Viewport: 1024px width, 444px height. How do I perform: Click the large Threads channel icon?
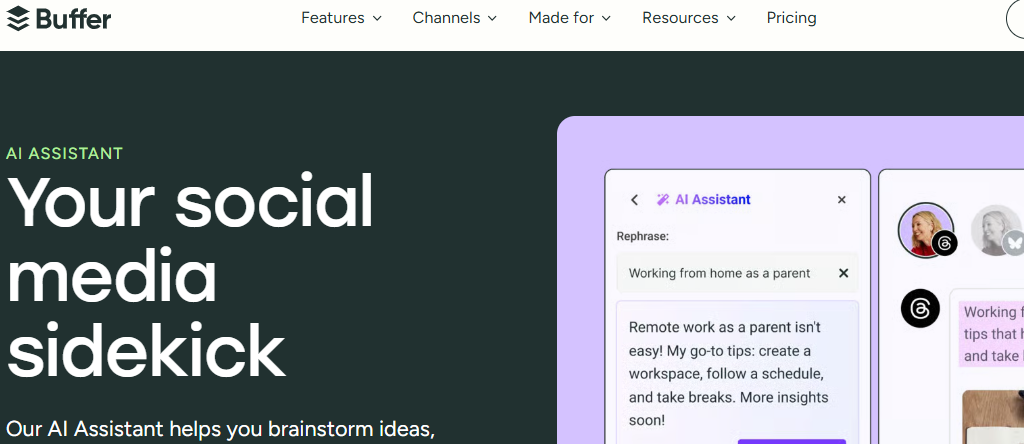pyautogui.click(x=920, y=308)
